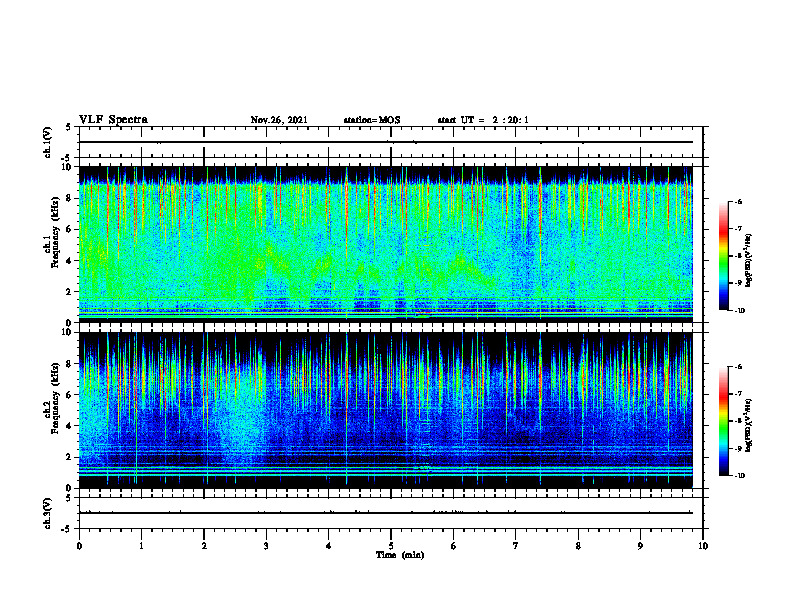This screenshot has height=612, width=792.
Task: Click the "-10" label on ch.1 colorbar
Action: (740, 311)
